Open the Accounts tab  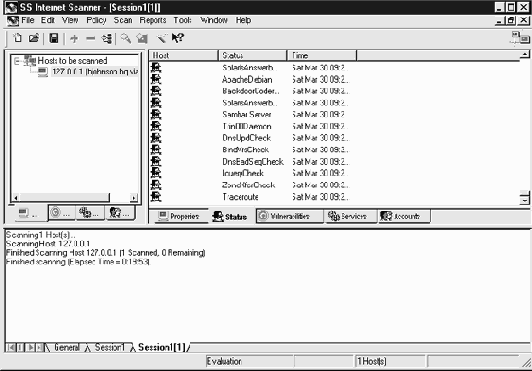404,216
